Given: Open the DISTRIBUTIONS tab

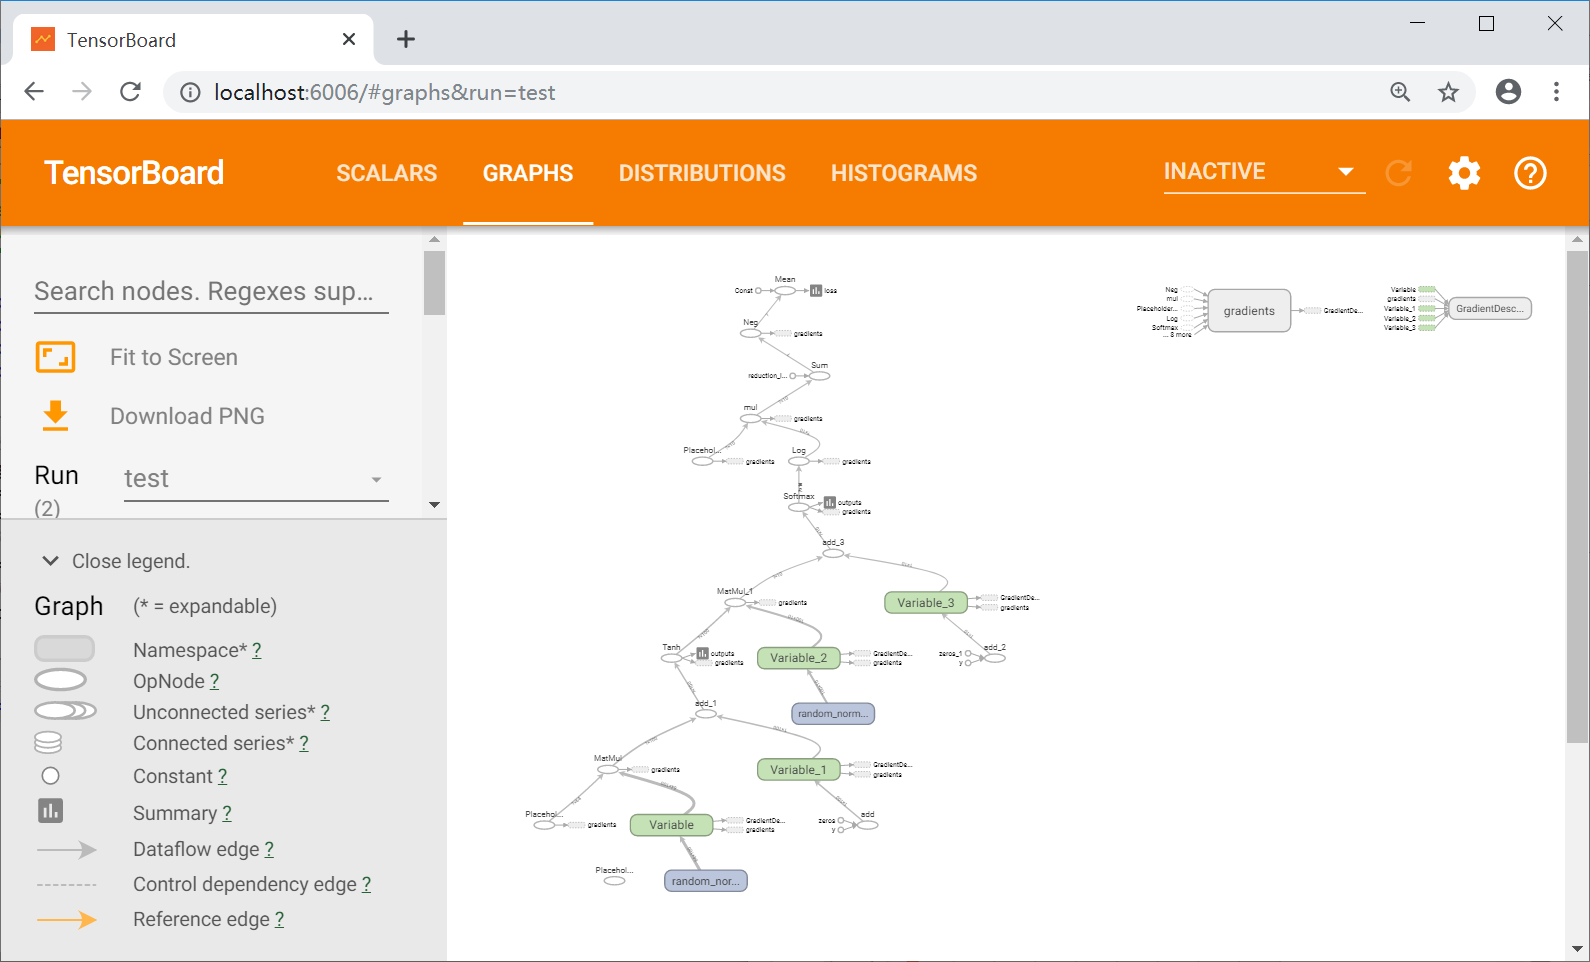Looking at the screenshot, I should point(702,173).
